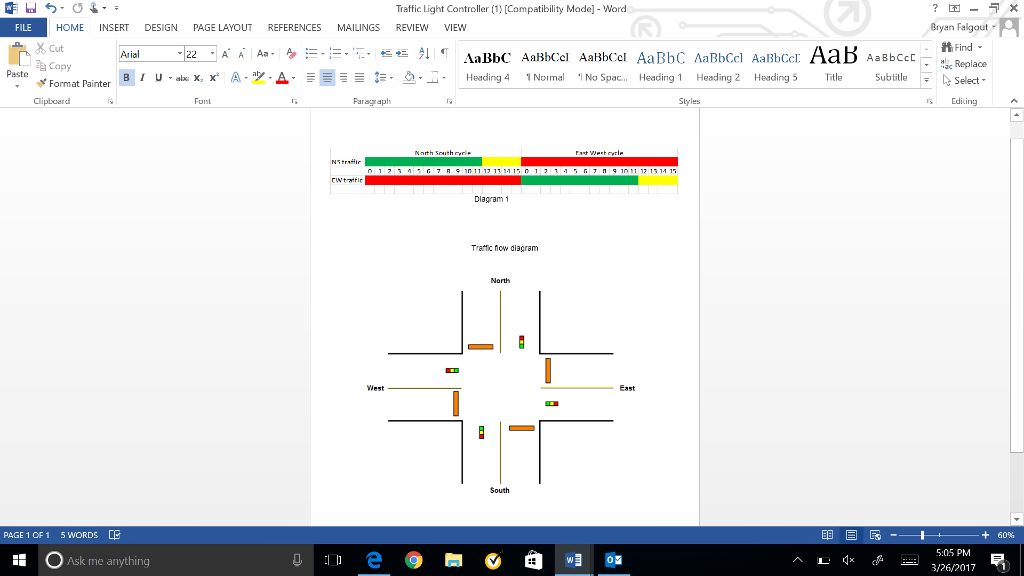
Task: Open the font size dropdown
Action: pos(212,54)
